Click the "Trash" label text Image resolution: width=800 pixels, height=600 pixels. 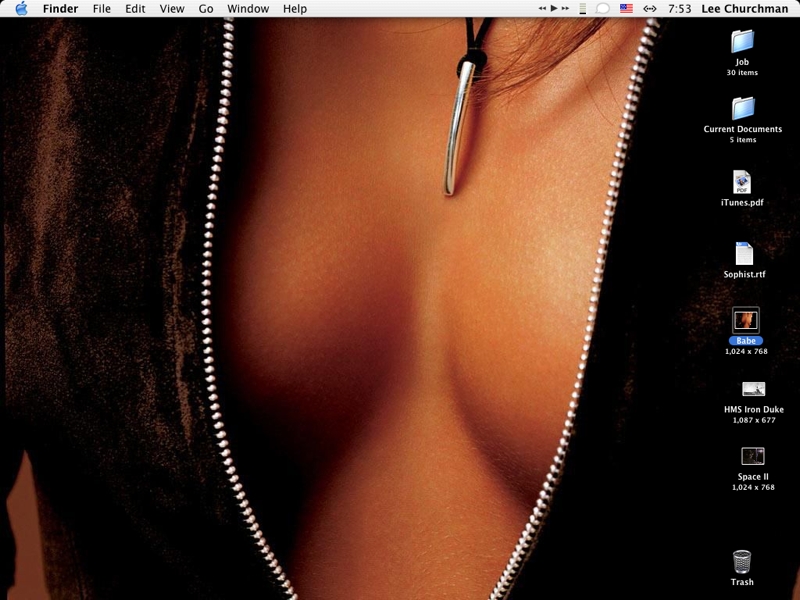pos(742,582)
